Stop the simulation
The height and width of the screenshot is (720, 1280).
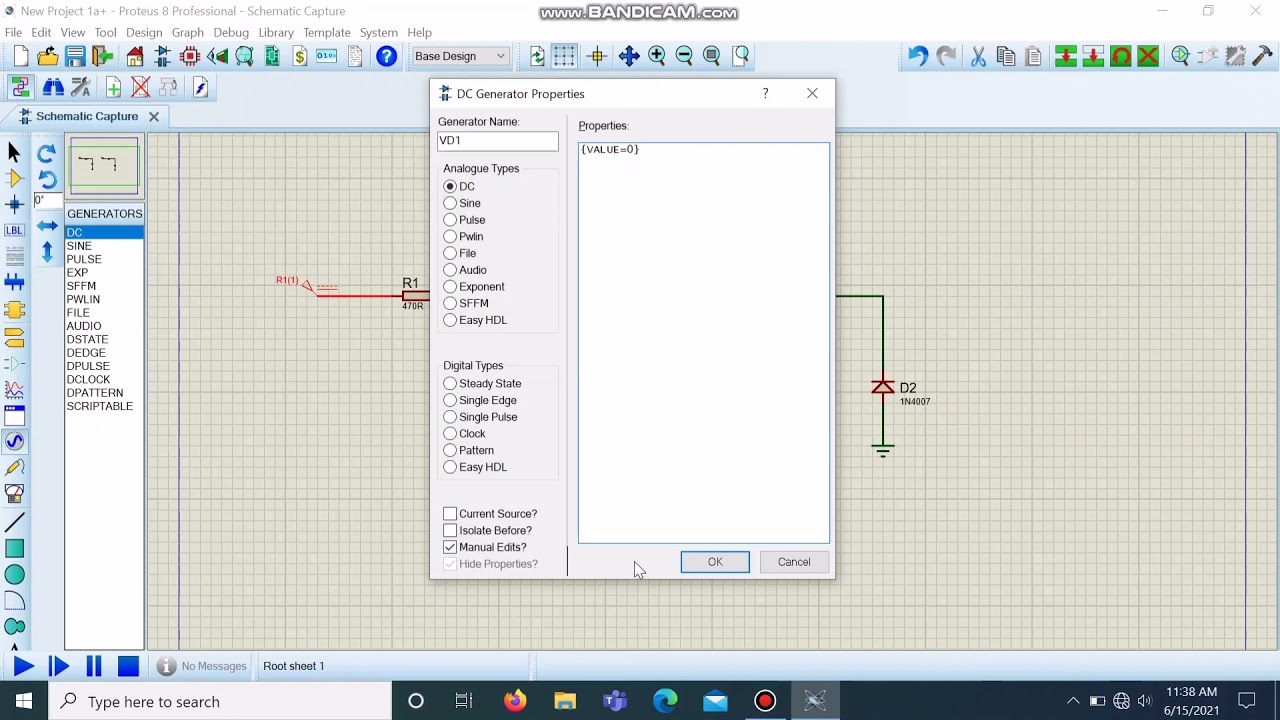click(128, 666)
